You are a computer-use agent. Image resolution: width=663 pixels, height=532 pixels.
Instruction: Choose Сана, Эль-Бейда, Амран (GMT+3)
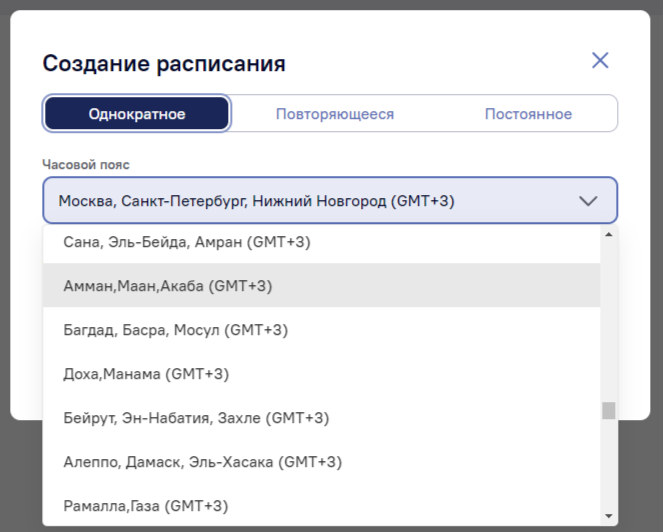click(187, 242)
